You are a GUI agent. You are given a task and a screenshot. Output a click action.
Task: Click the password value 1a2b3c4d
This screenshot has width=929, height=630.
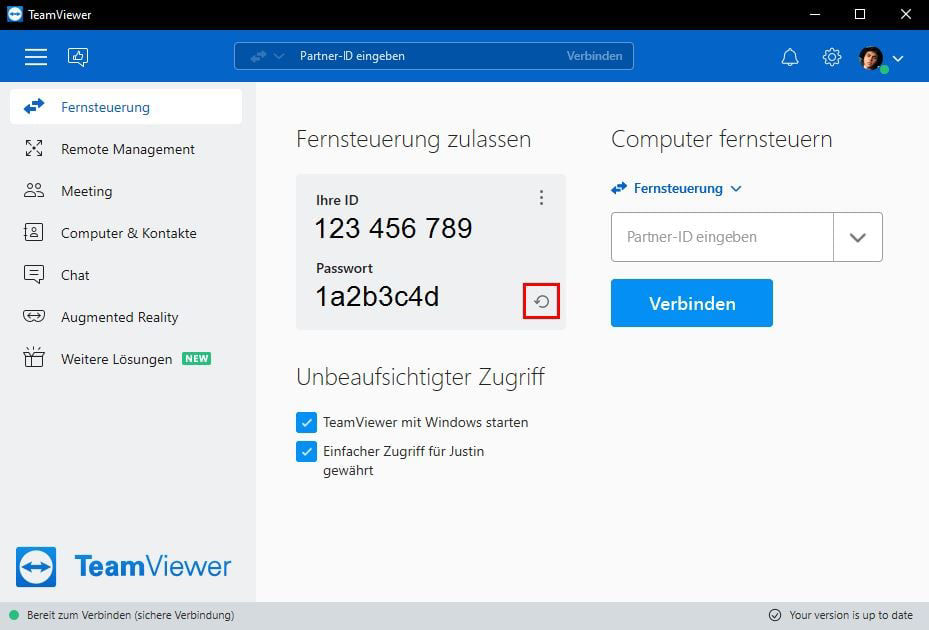point(377,296)
